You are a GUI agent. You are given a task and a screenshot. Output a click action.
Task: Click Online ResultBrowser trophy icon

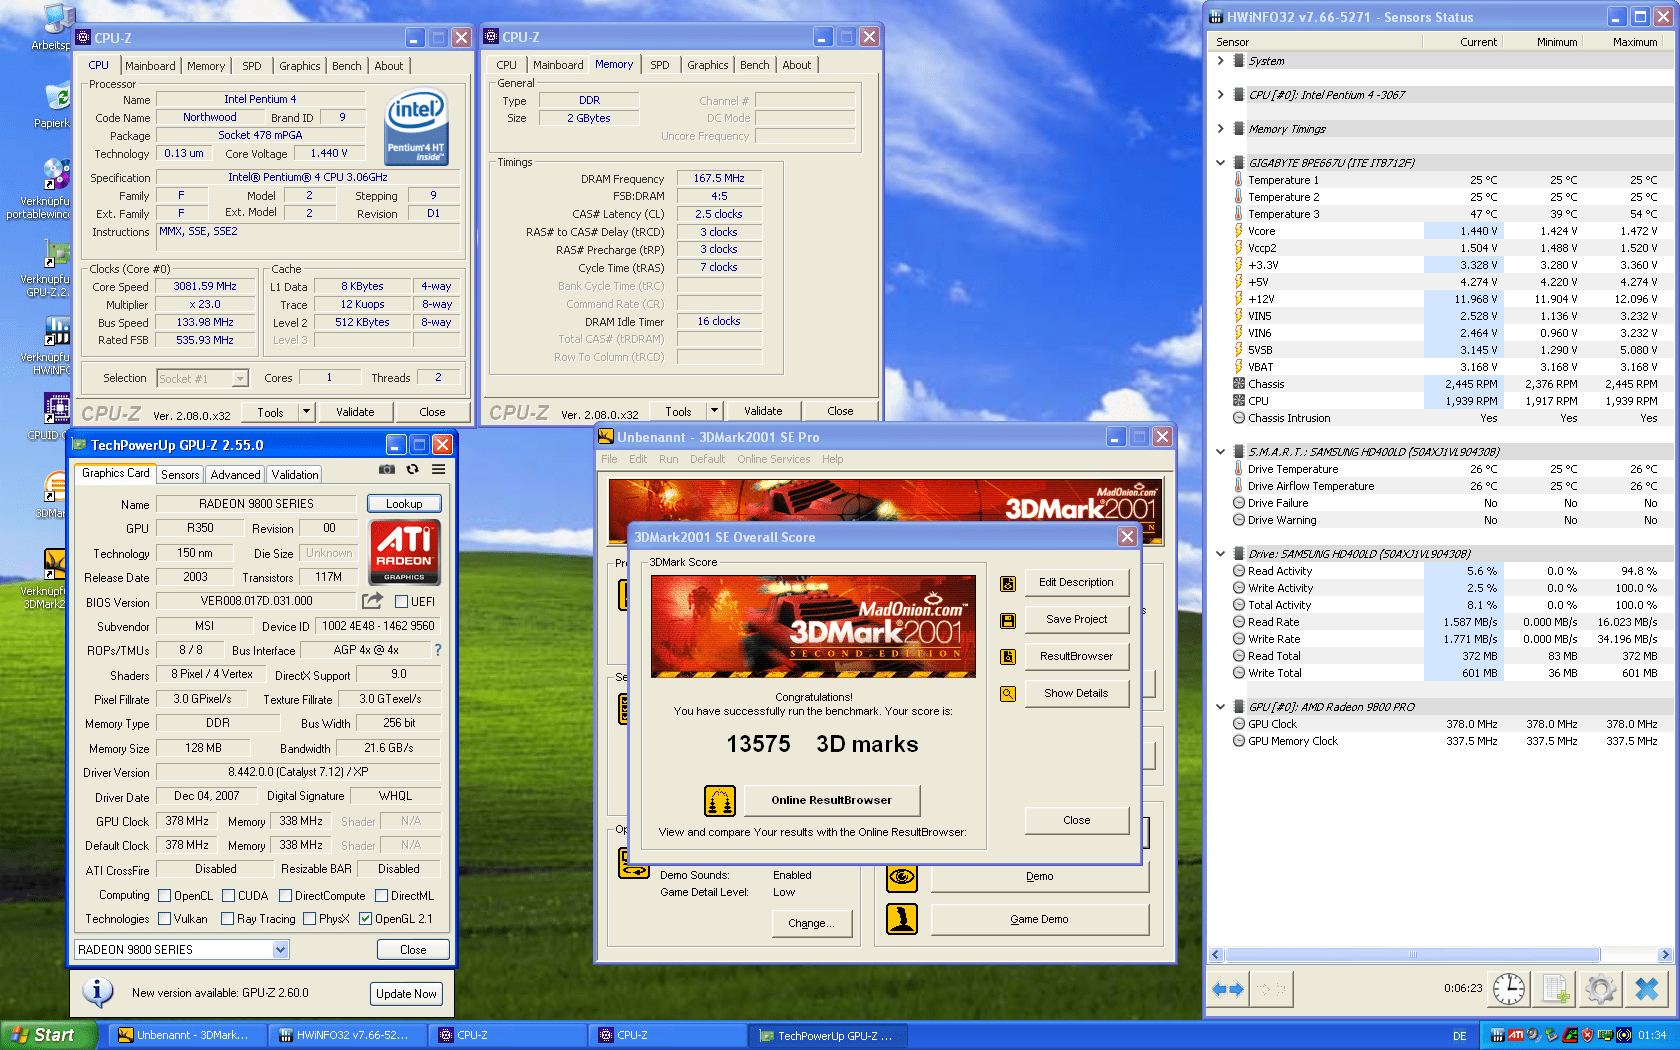click(x=720, y=801)
